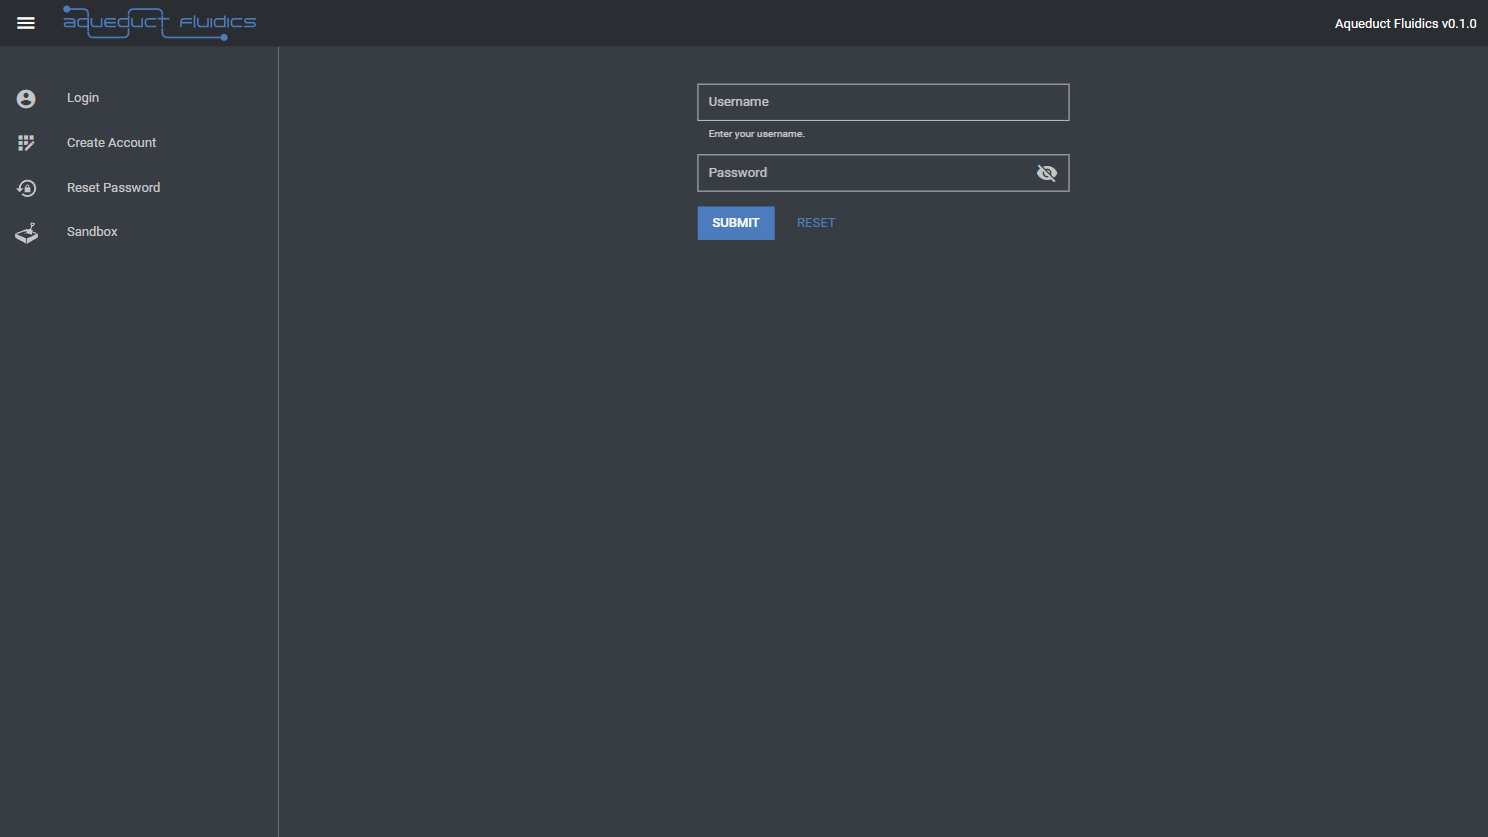Toggle the hamburger navigation menu
Viewport: 1488px width, 837px height.
pyautogui.click(x=26, y=23)
